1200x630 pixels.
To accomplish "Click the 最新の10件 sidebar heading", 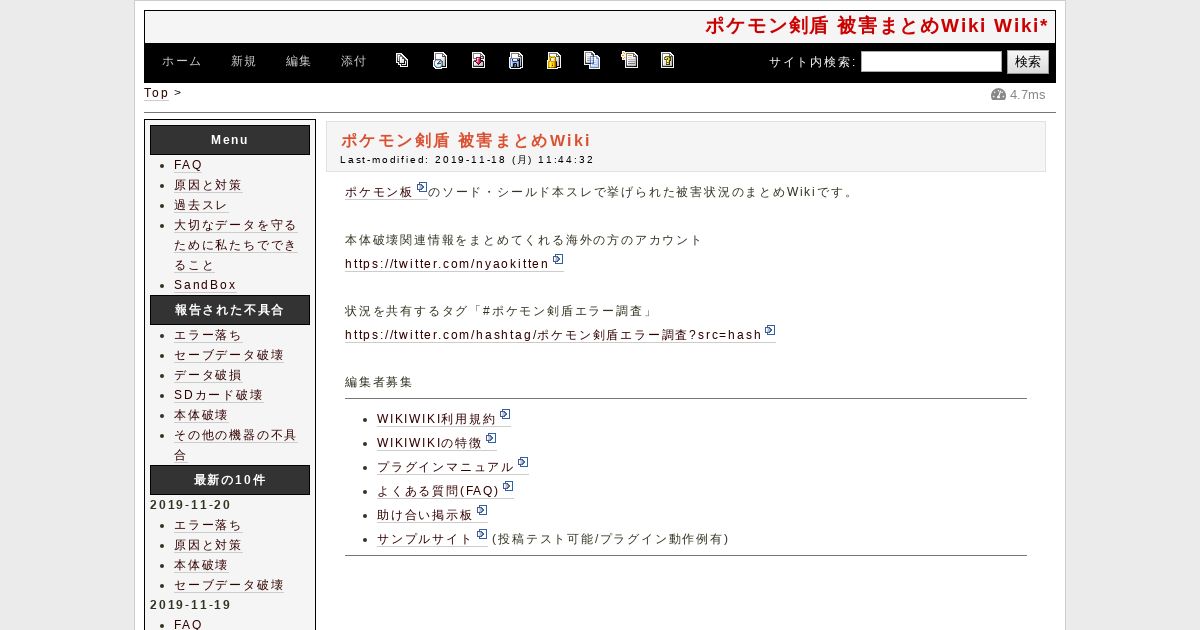I will (x=230, y=480).
